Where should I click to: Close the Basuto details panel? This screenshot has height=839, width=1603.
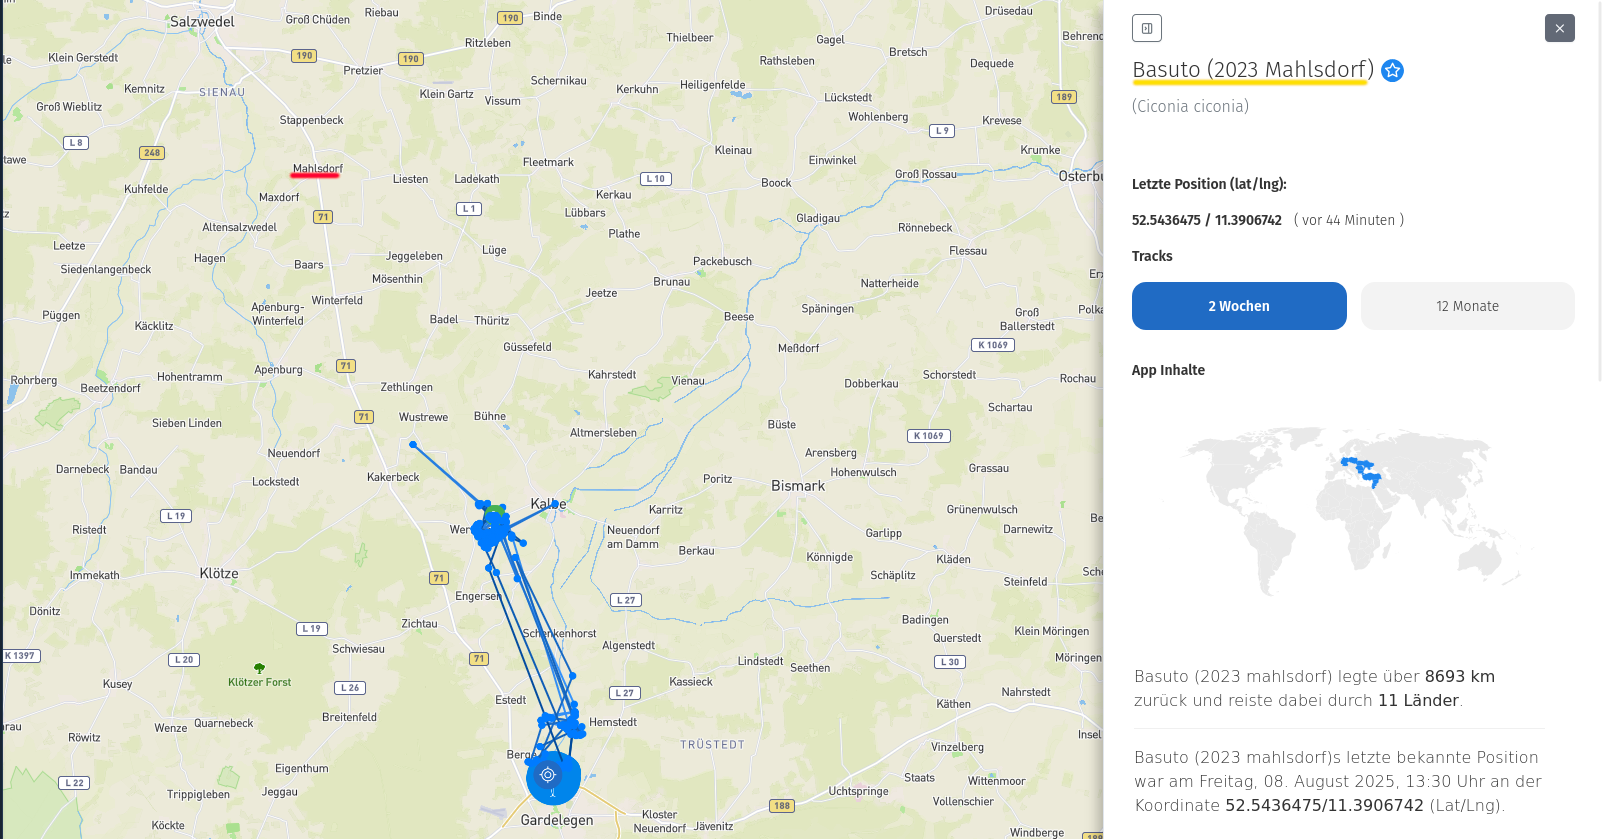[1559, 28]
